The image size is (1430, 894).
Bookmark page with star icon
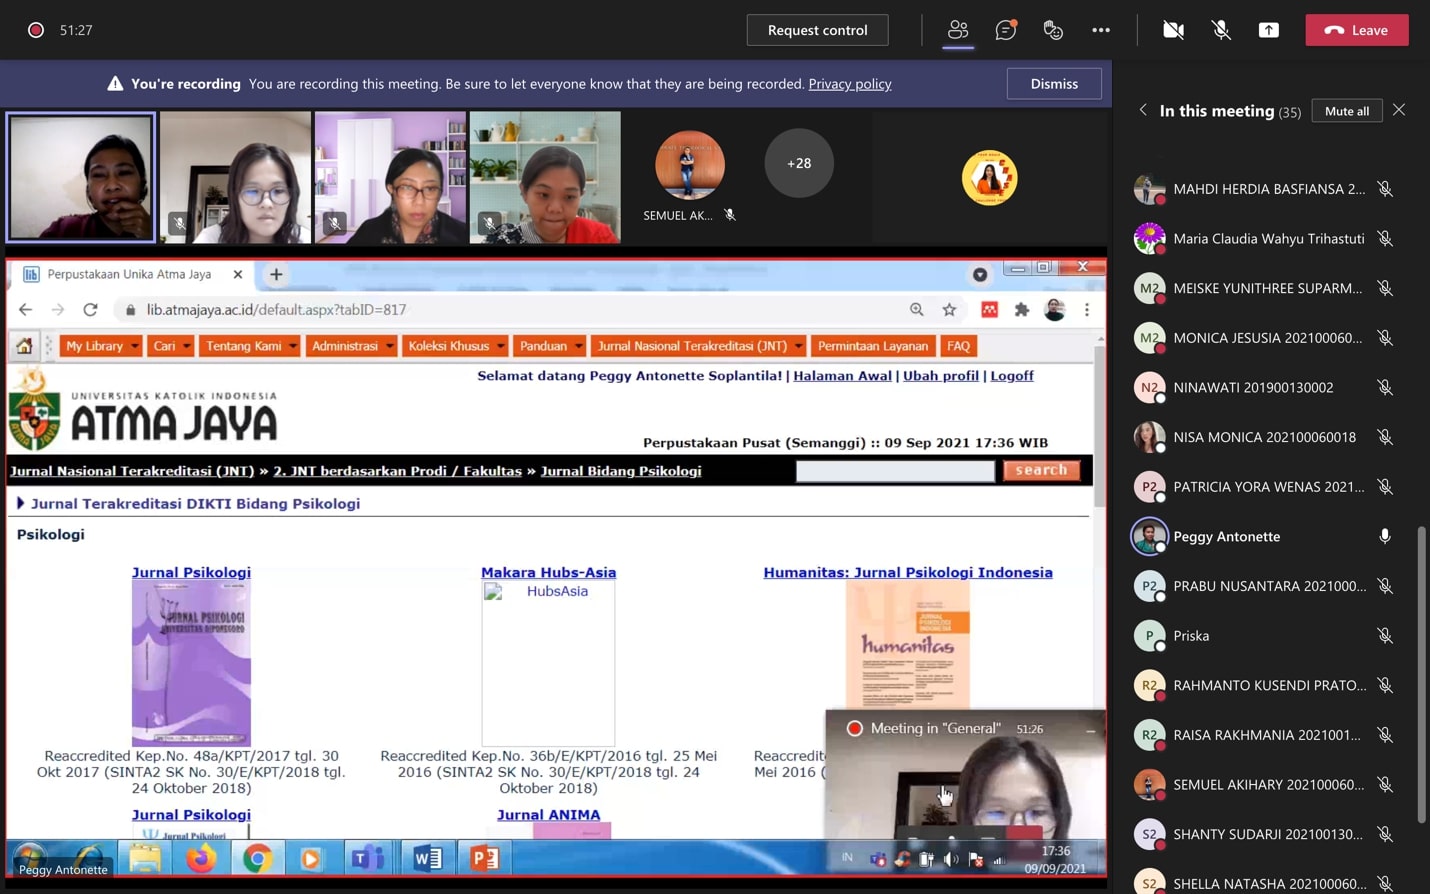tap(949, 310)
